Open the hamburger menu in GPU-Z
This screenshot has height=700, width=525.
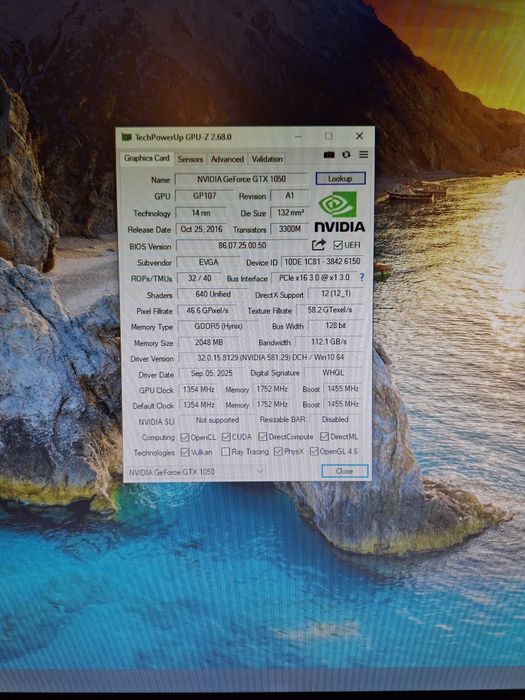pos(363,154)
